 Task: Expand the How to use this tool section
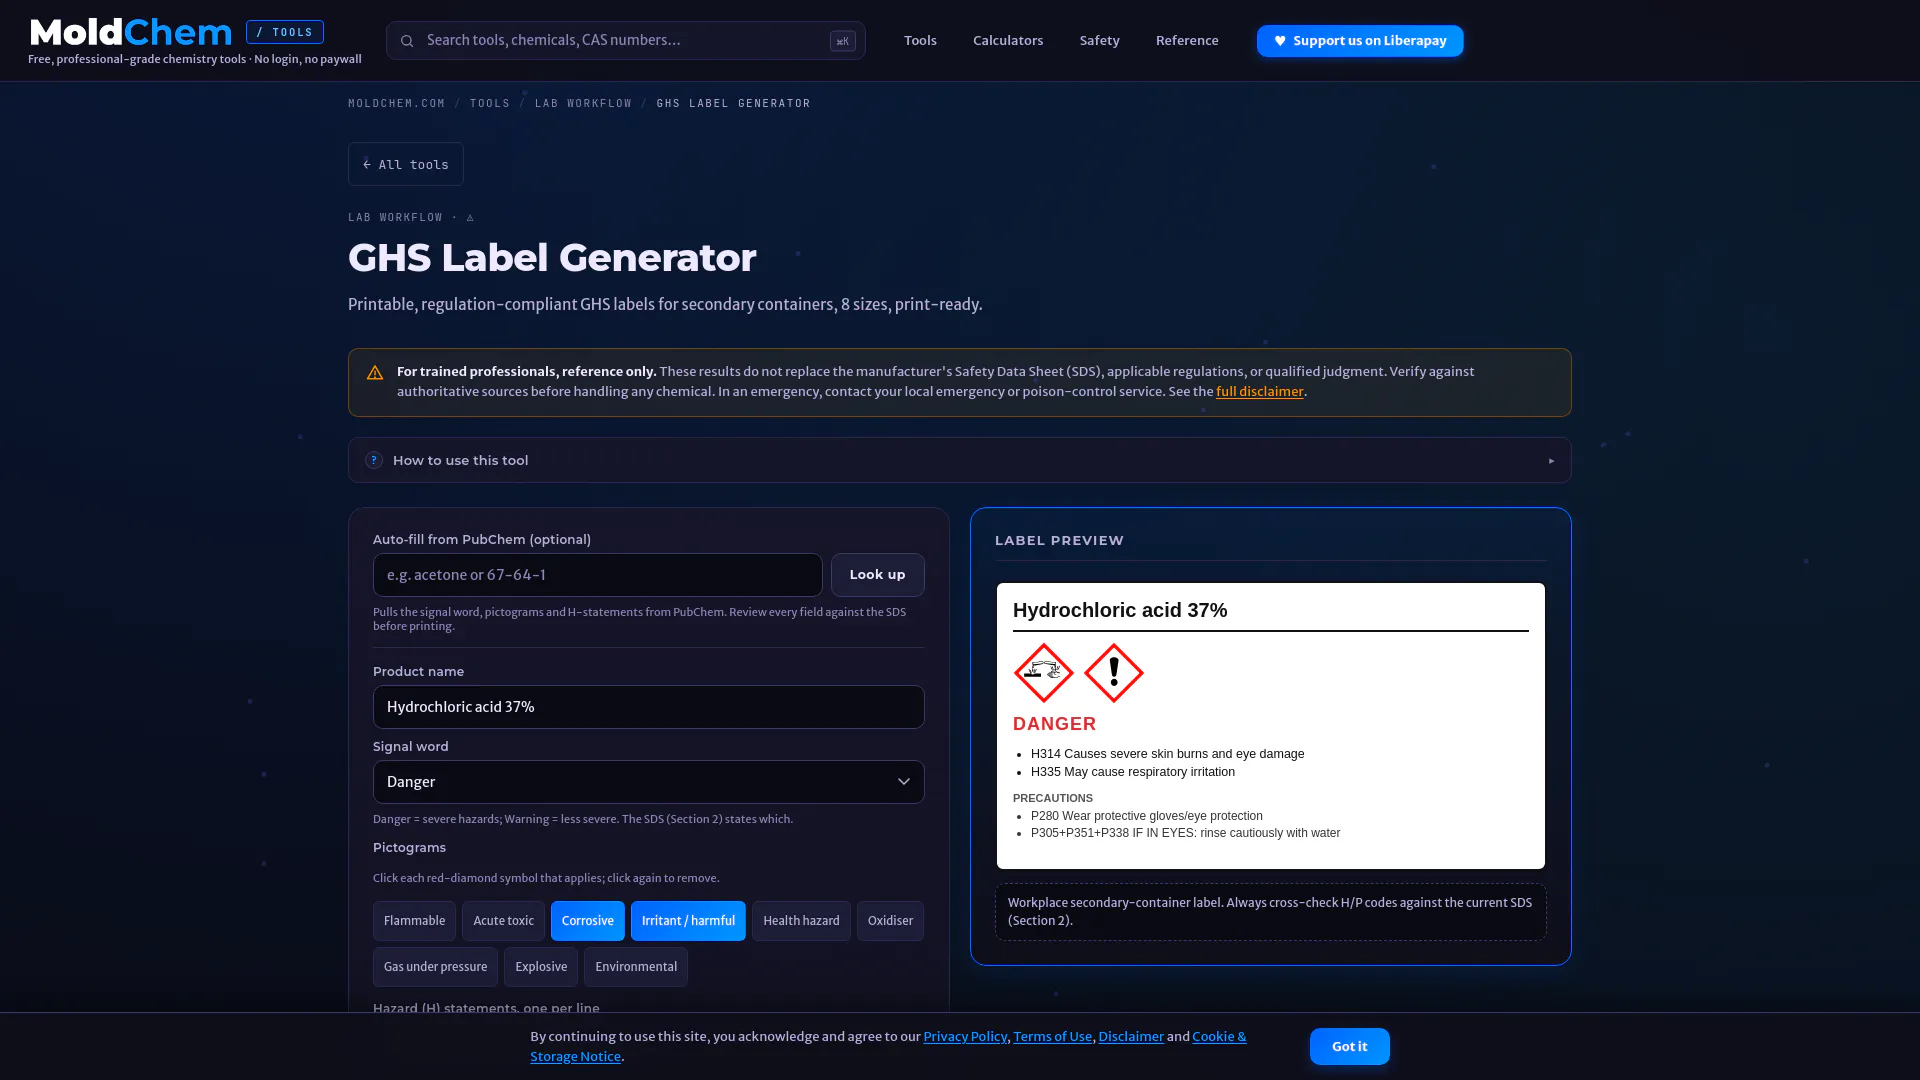(959, 460)
